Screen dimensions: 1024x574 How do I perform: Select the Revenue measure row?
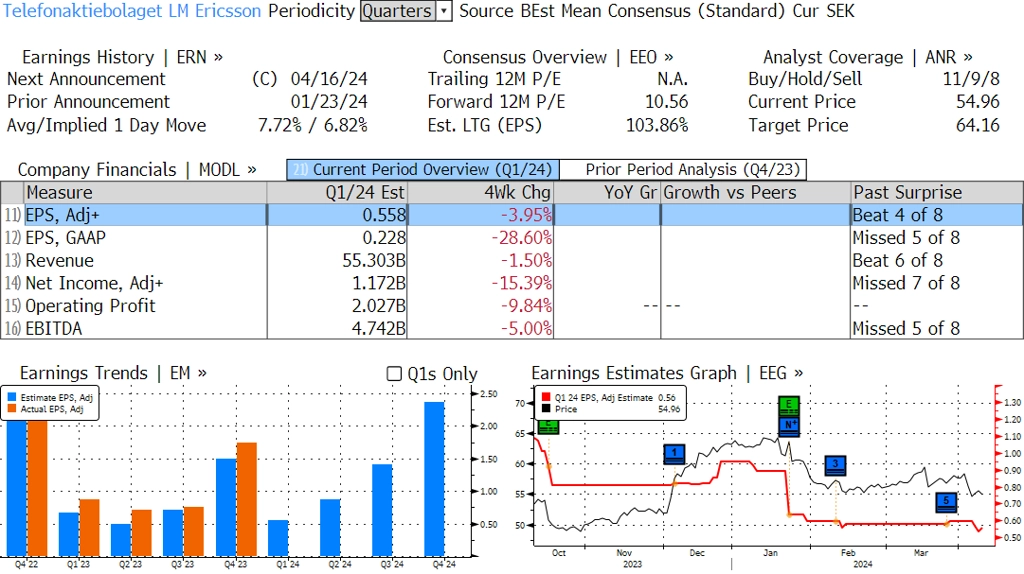[512, 261]
